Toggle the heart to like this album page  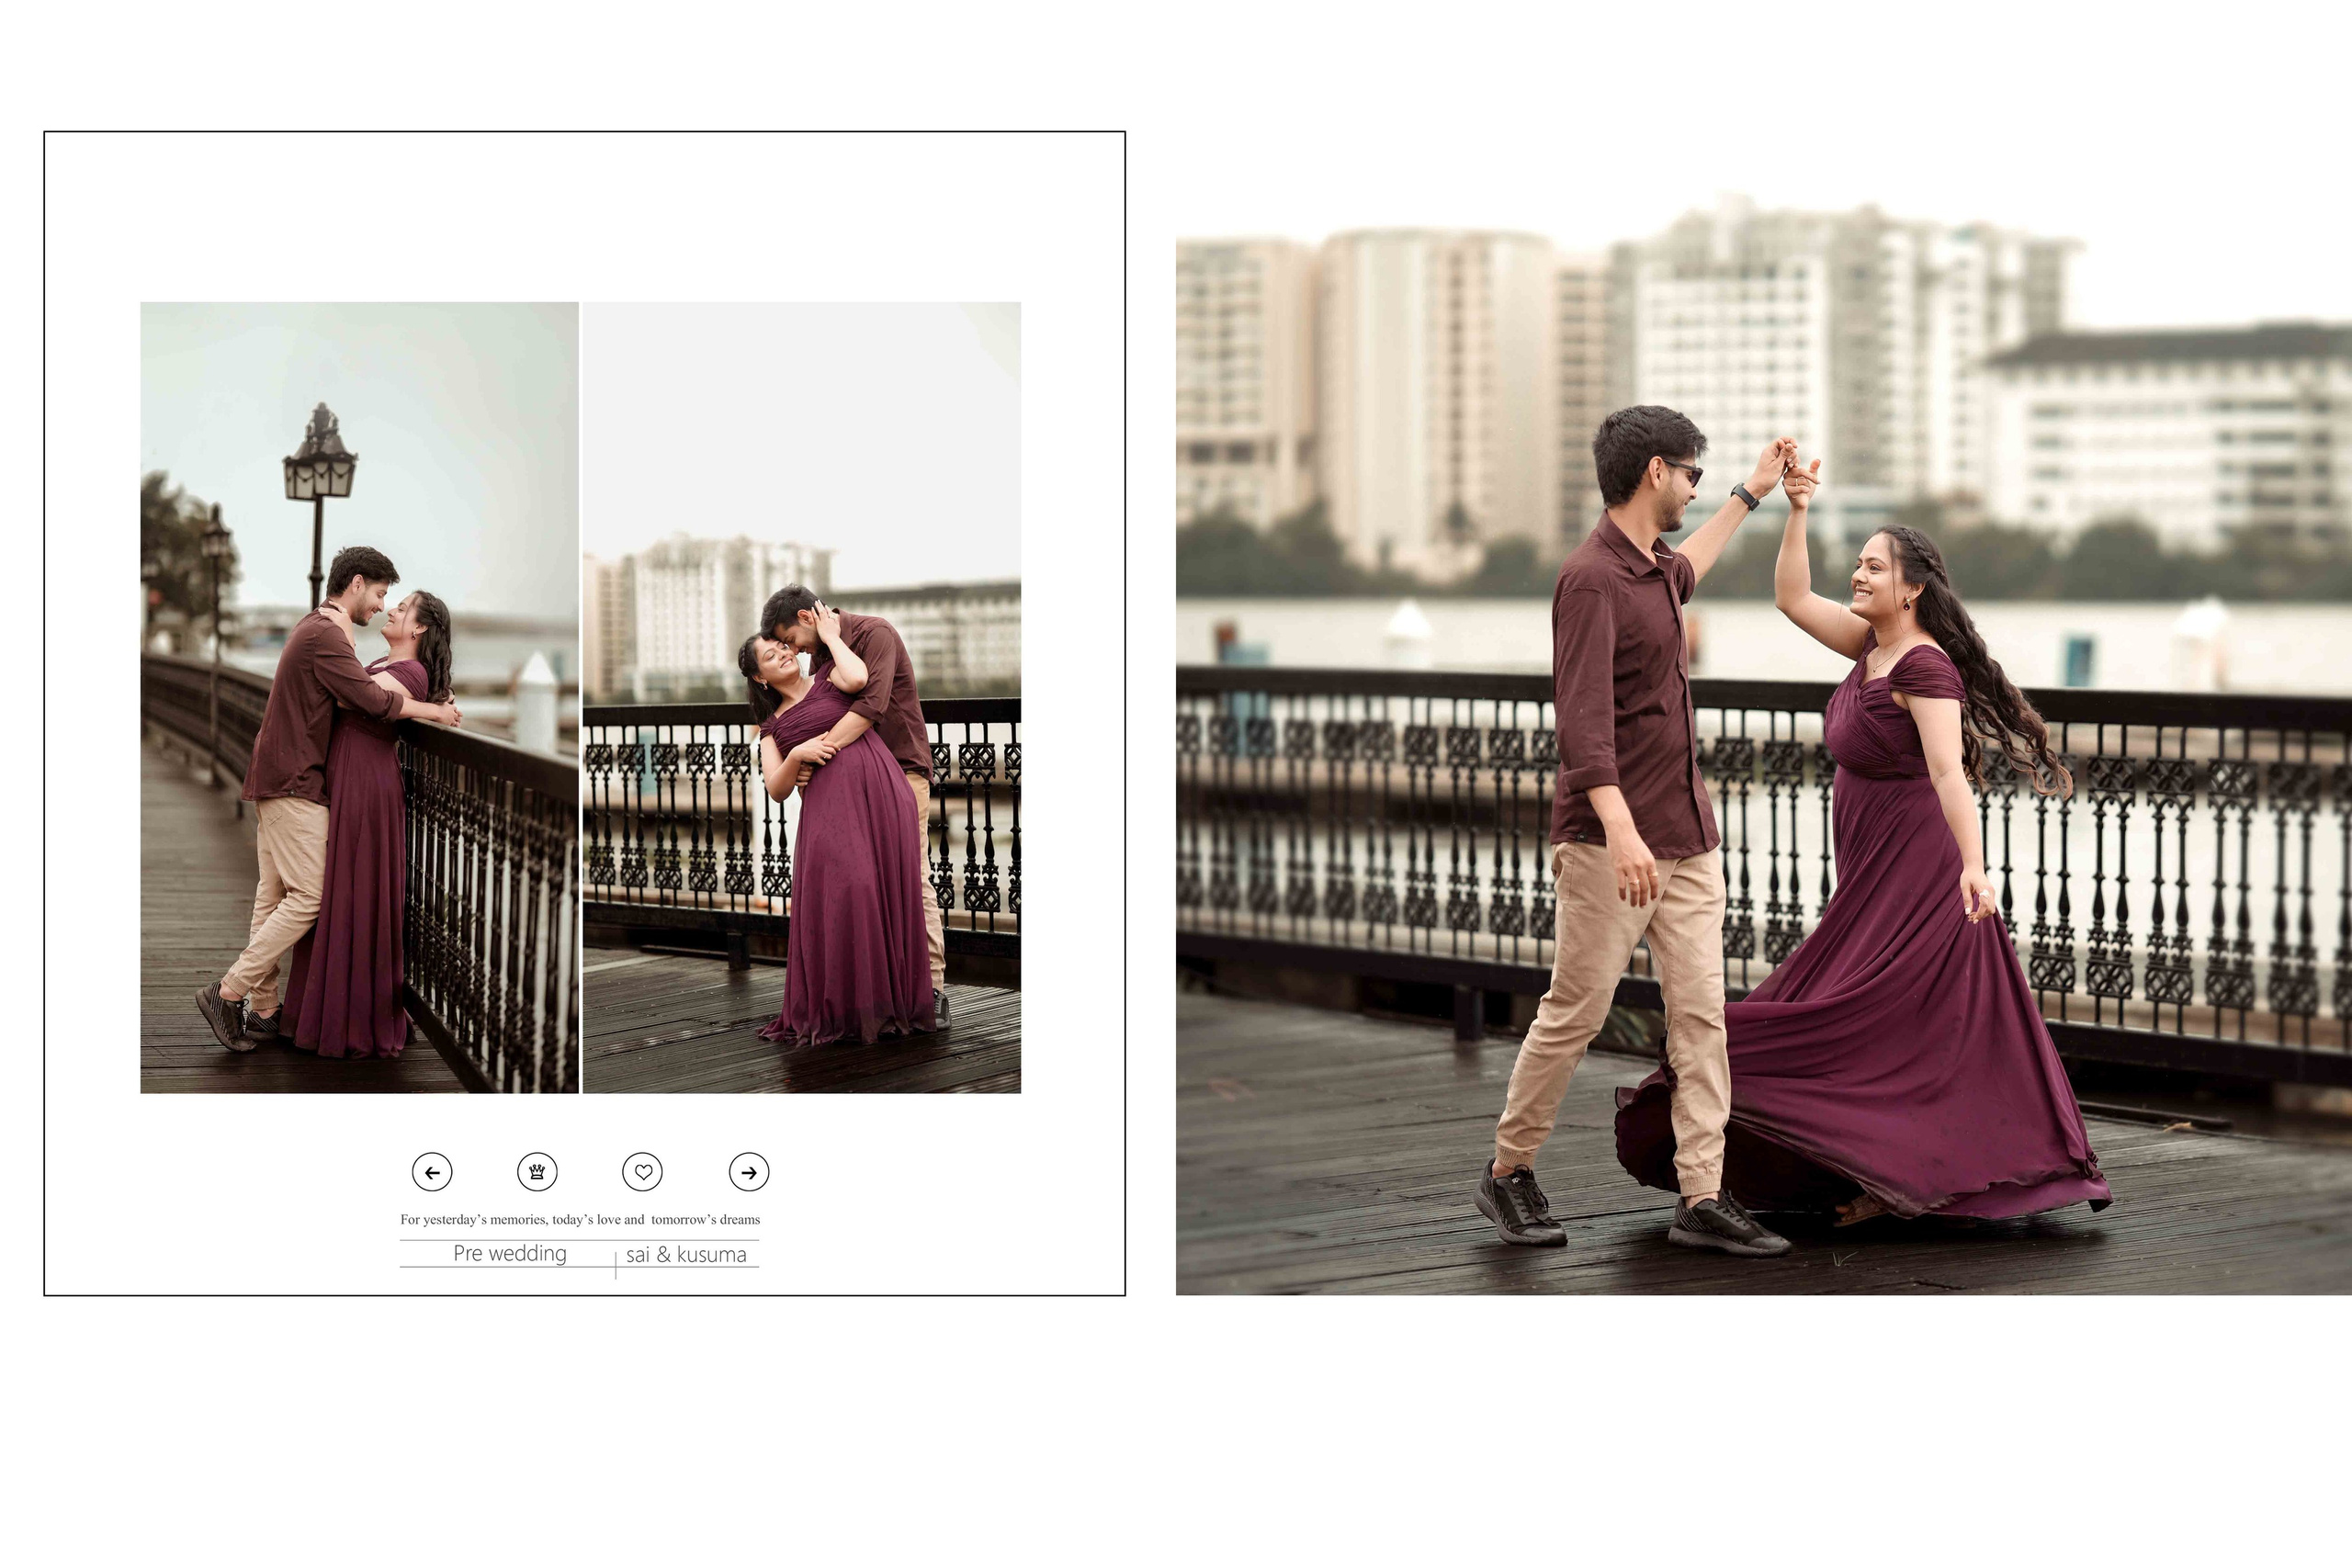(645, 1172)
